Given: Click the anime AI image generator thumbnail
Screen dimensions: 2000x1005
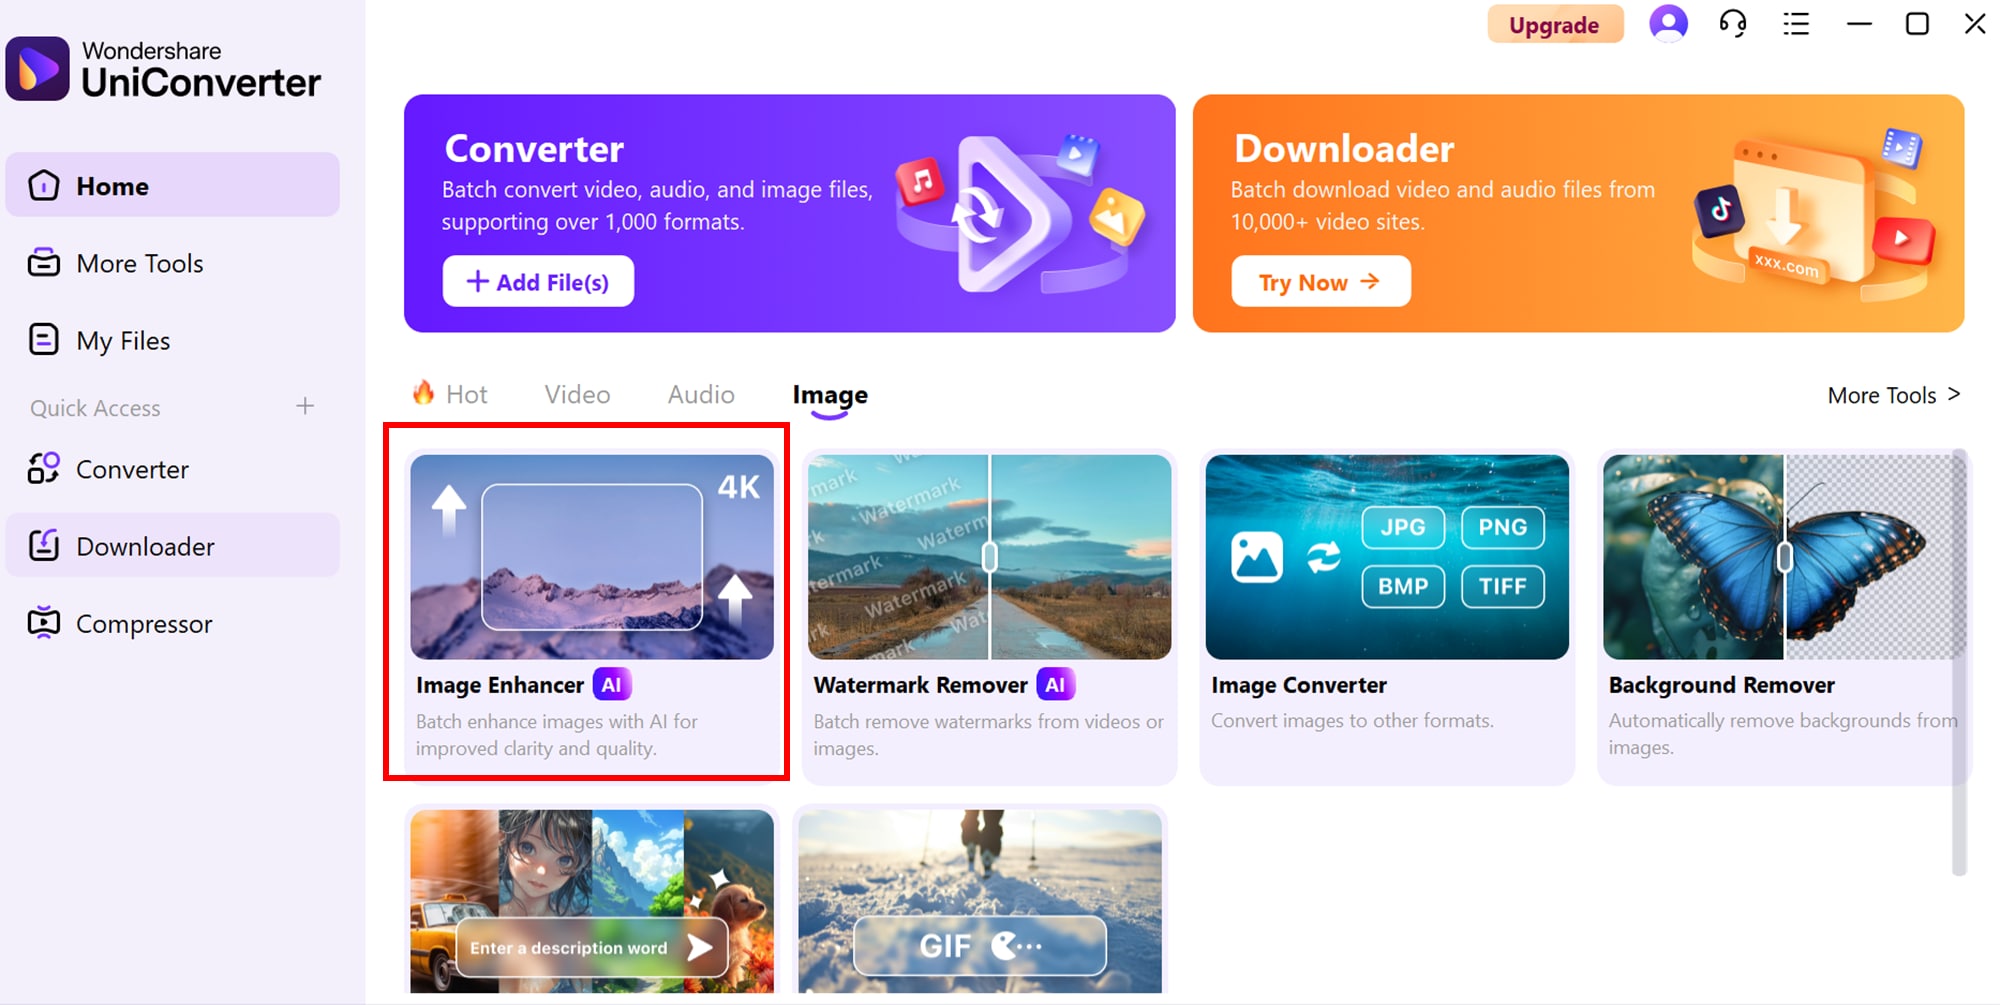Looking at the screenshot, I should pyautogui.click(x=592, y=901).
